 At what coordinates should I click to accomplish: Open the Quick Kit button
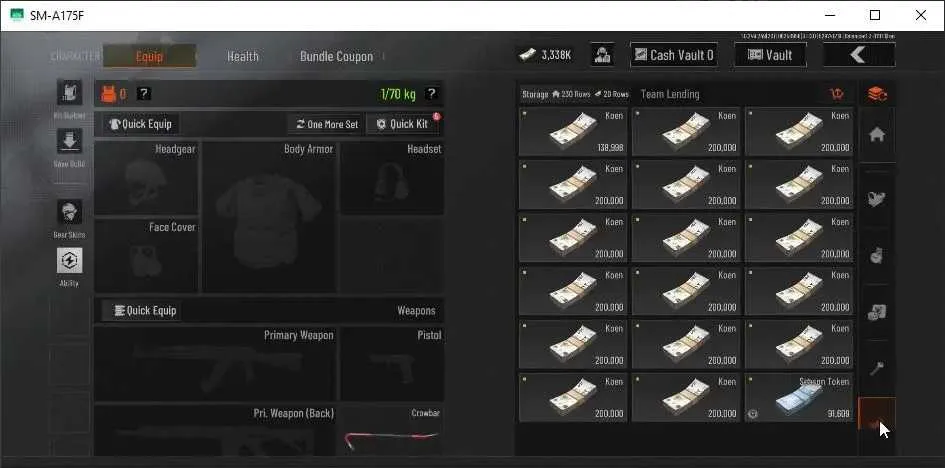(402, 124)
